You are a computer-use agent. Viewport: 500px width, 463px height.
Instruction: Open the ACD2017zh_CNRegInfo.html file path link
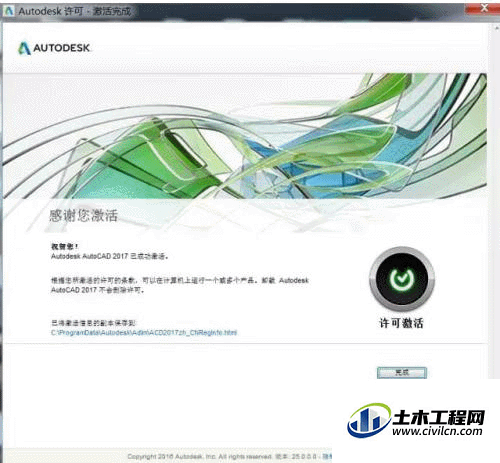(144, 332)
